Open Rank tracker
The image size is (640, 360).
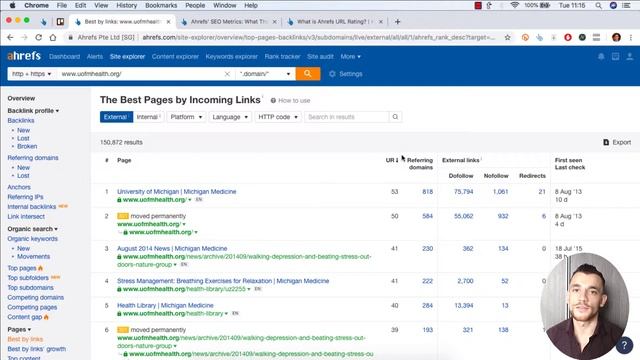282,57
